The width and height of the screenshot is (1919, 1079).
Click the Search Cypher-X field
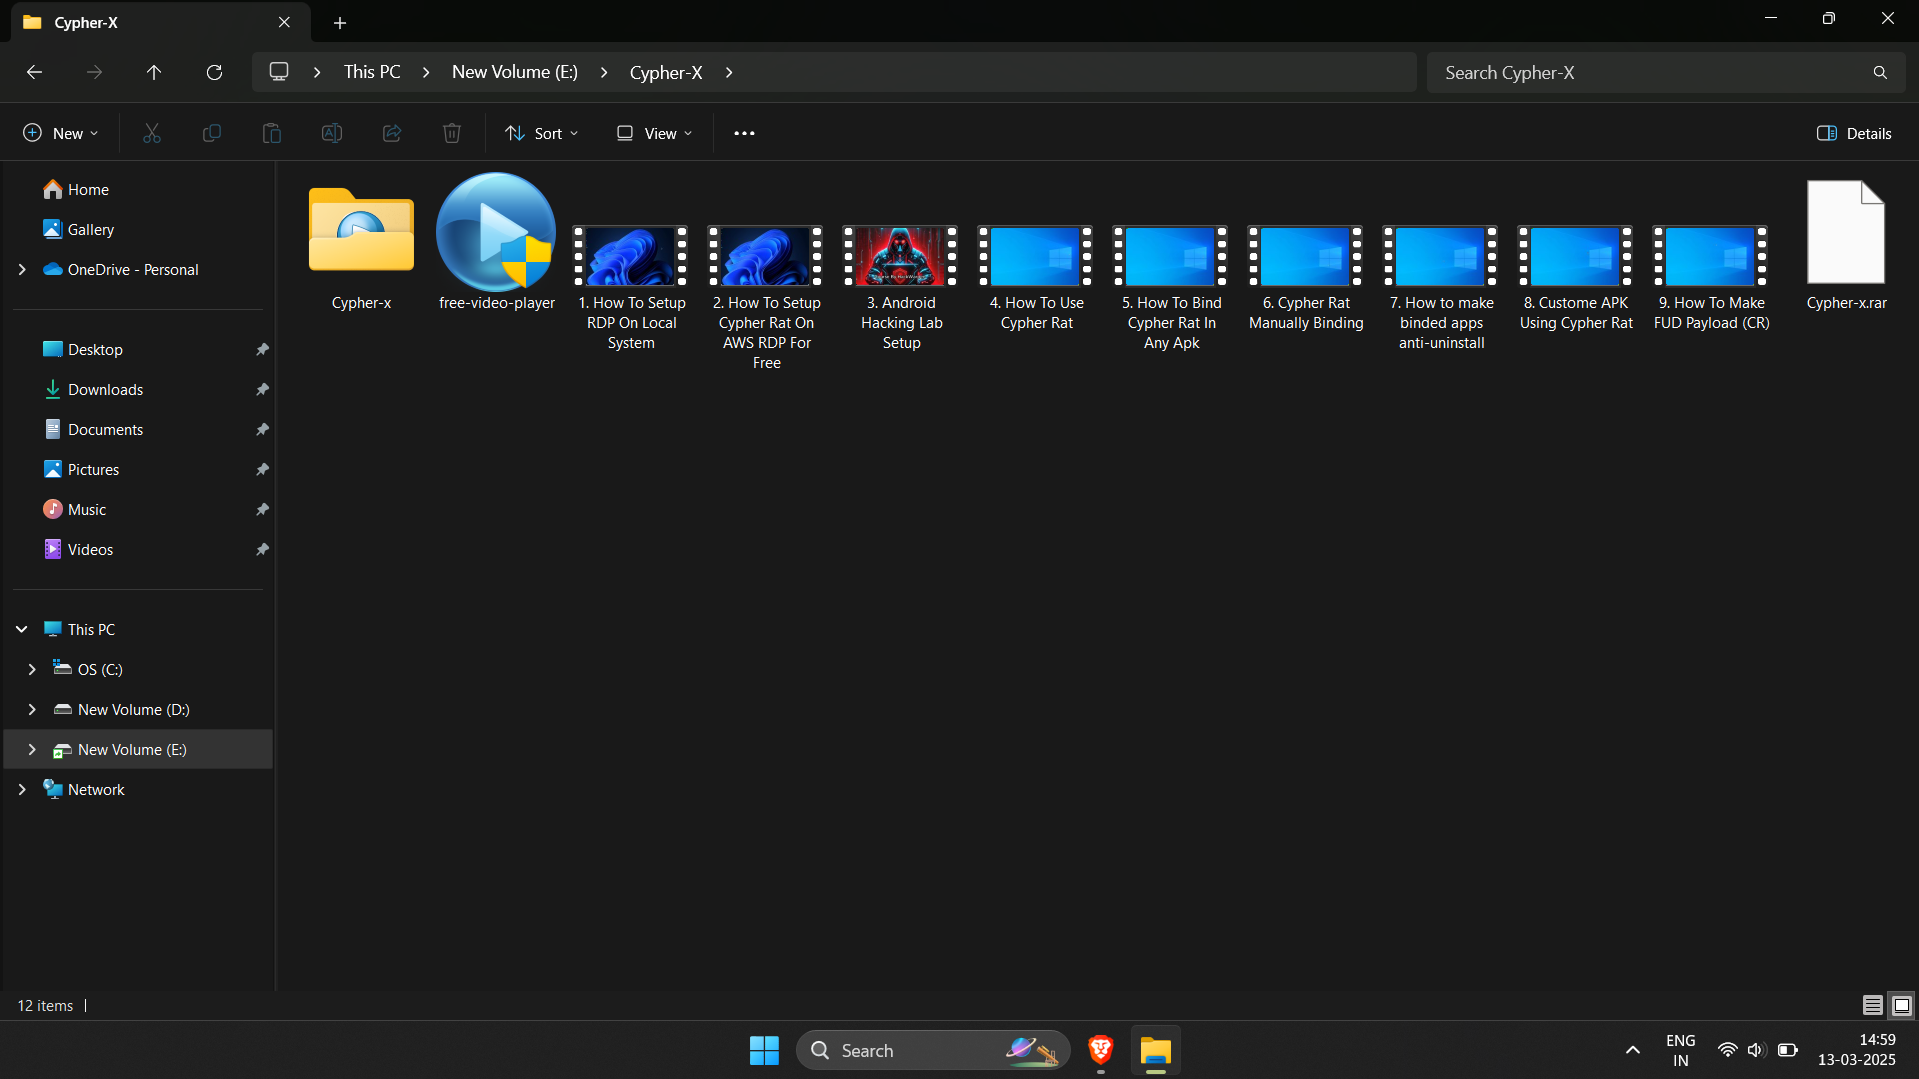click(1665, 72)
